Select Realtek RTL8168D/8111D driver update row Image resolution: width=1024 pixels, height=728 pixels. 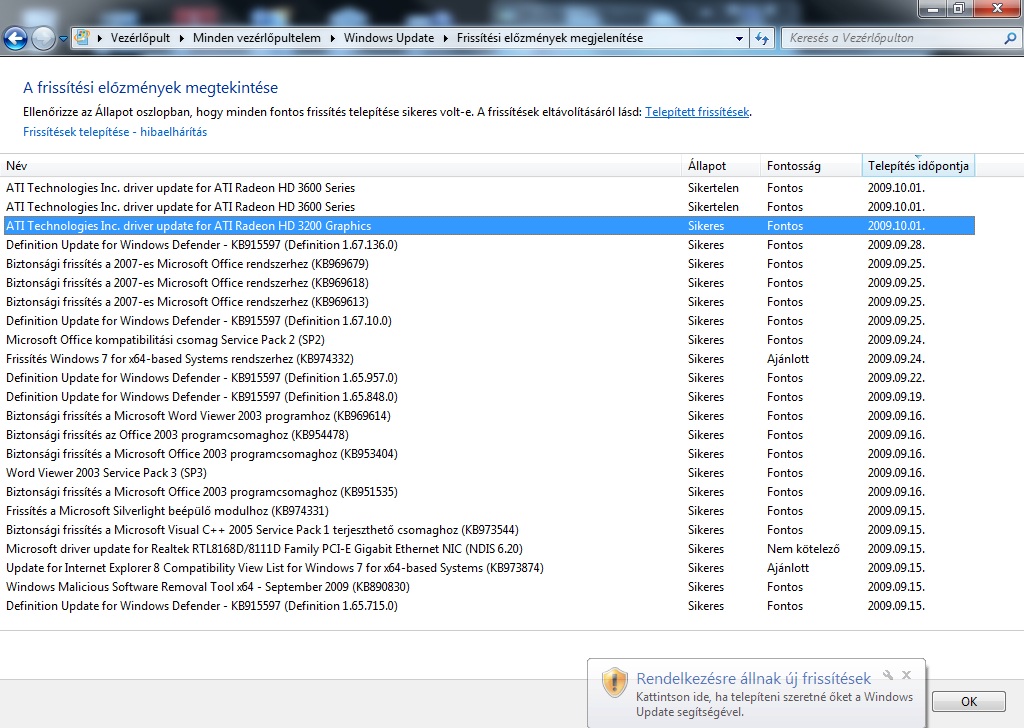[489, 548]
